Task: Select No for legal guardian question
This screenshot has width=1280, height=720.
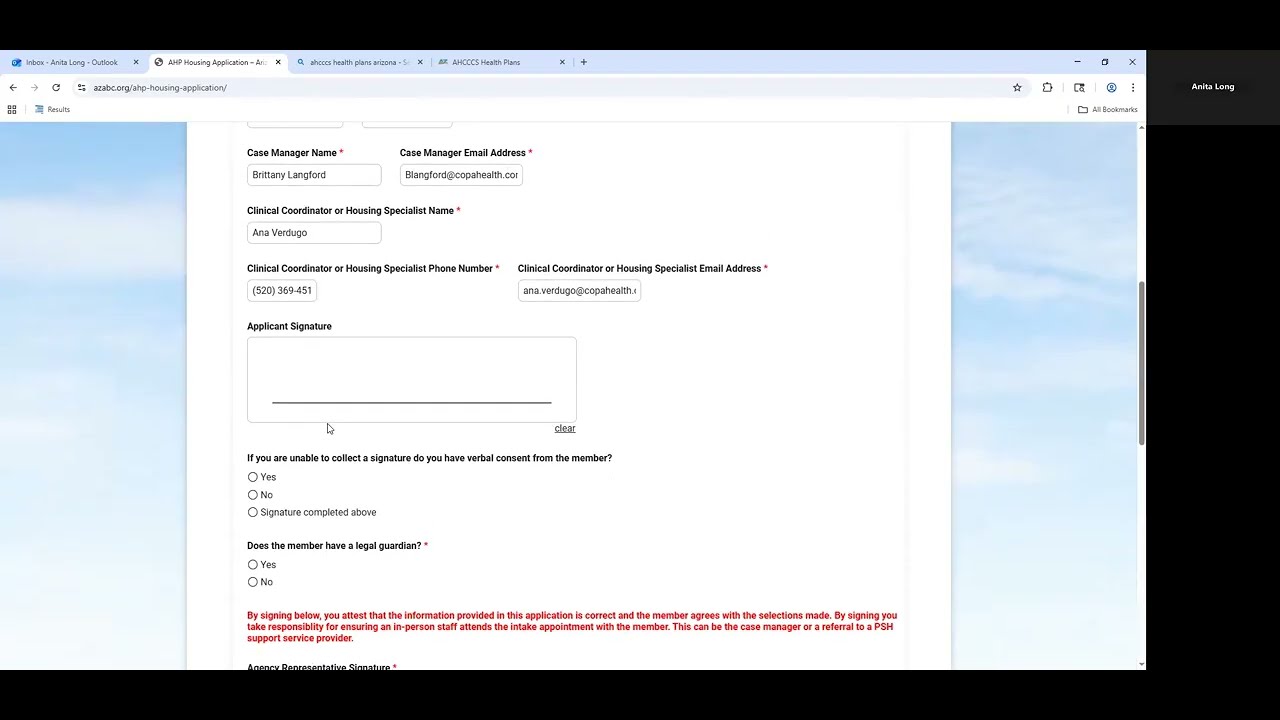Action: [x=253, y=582]
